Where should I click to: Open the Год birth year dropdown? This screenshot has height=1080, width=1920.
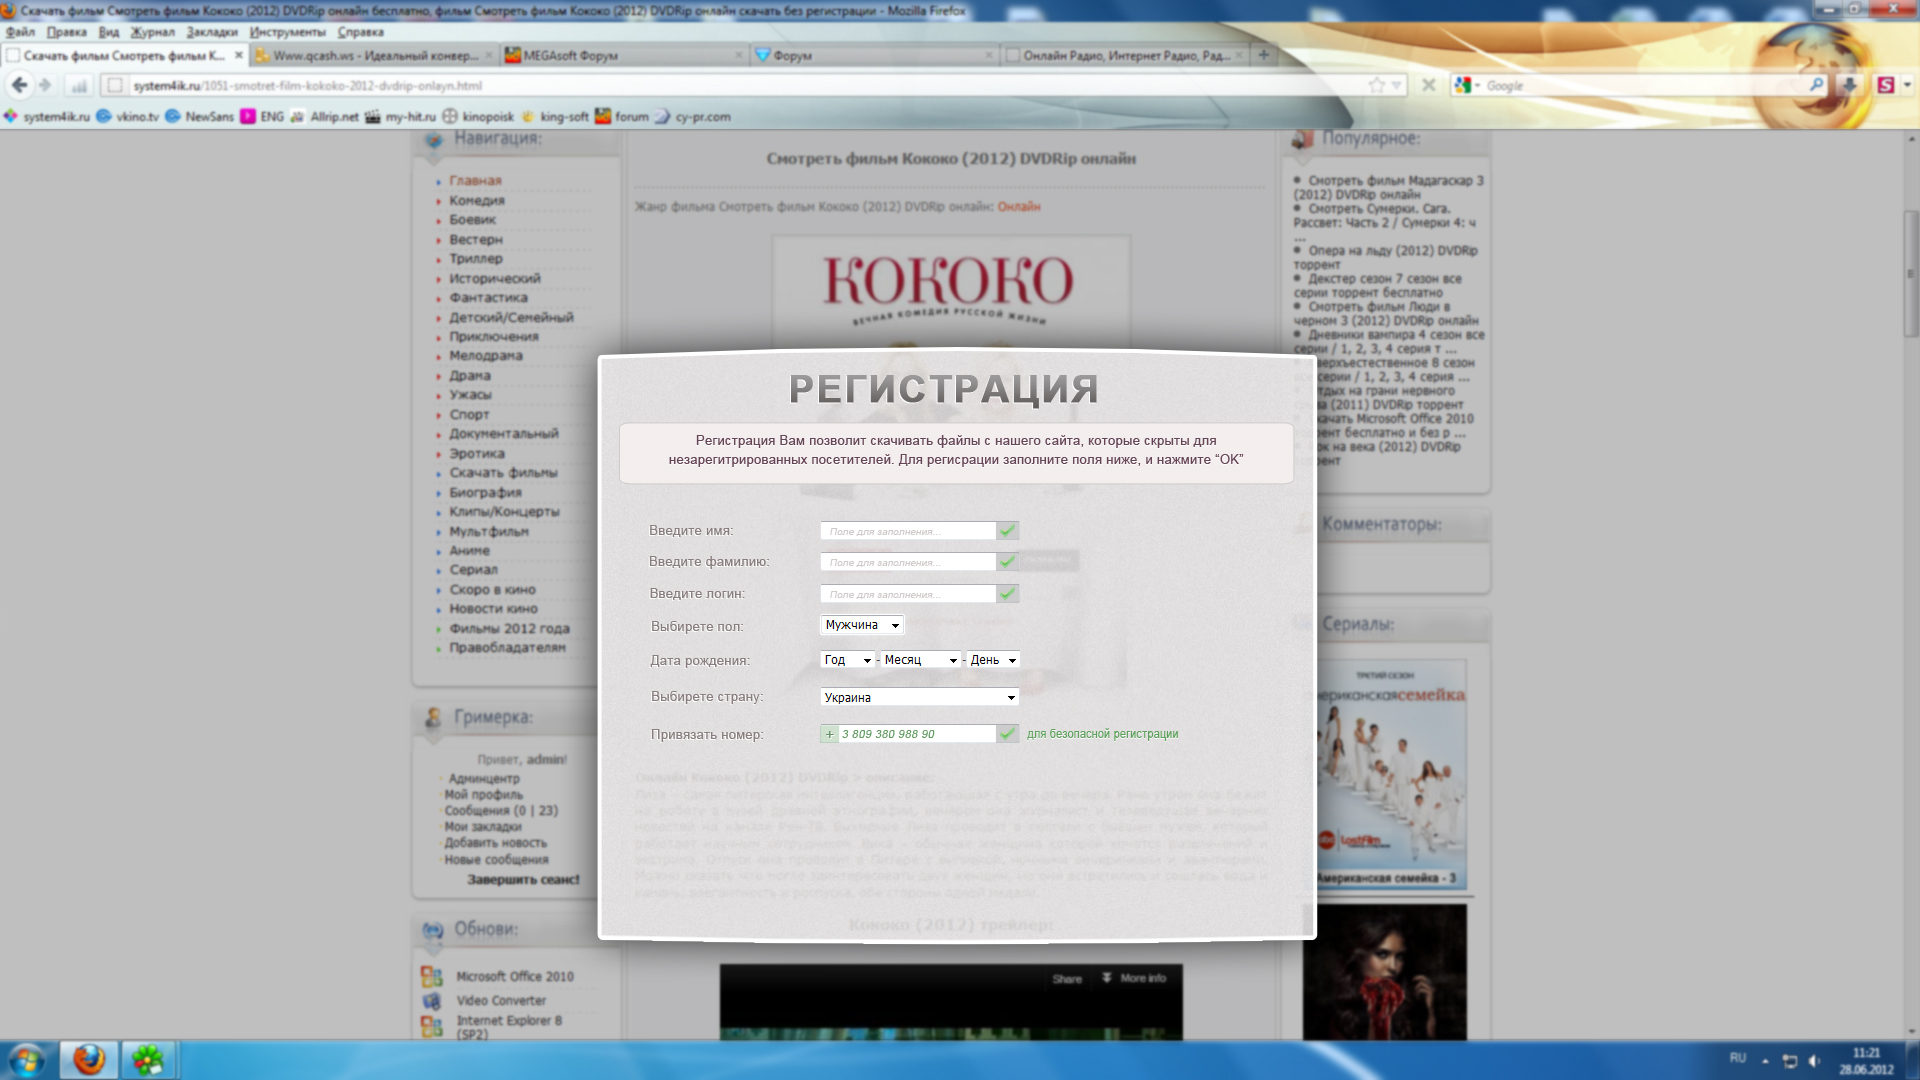847,660
